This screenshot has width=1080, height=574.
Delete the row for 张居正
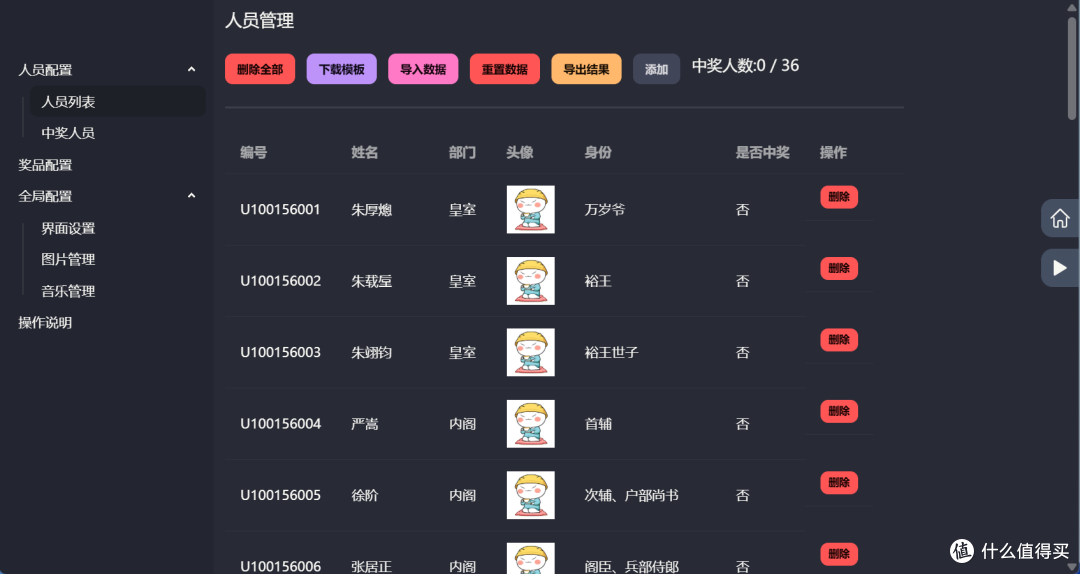[x=839, y=554]
